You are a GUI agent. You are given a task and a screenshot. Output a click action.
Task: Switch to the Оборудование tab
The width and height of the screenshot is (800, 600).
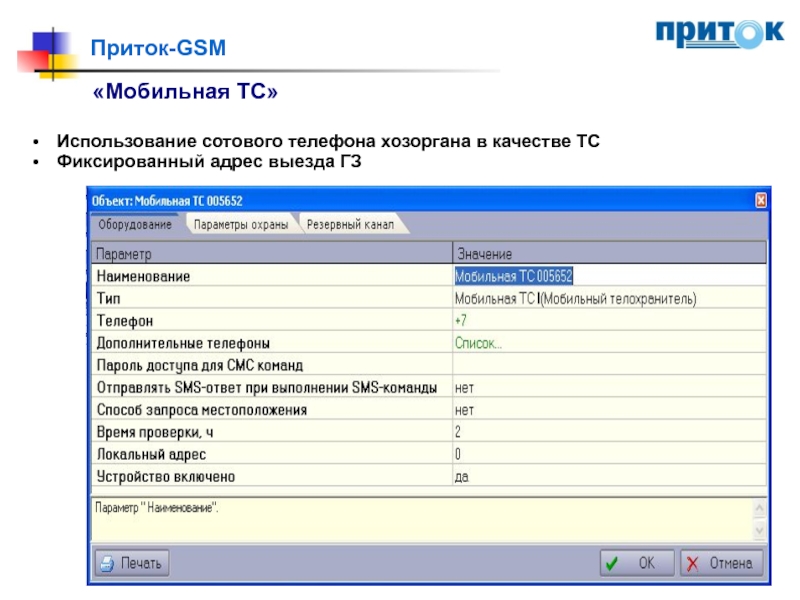pyautogui.click(x=135, y=224)
